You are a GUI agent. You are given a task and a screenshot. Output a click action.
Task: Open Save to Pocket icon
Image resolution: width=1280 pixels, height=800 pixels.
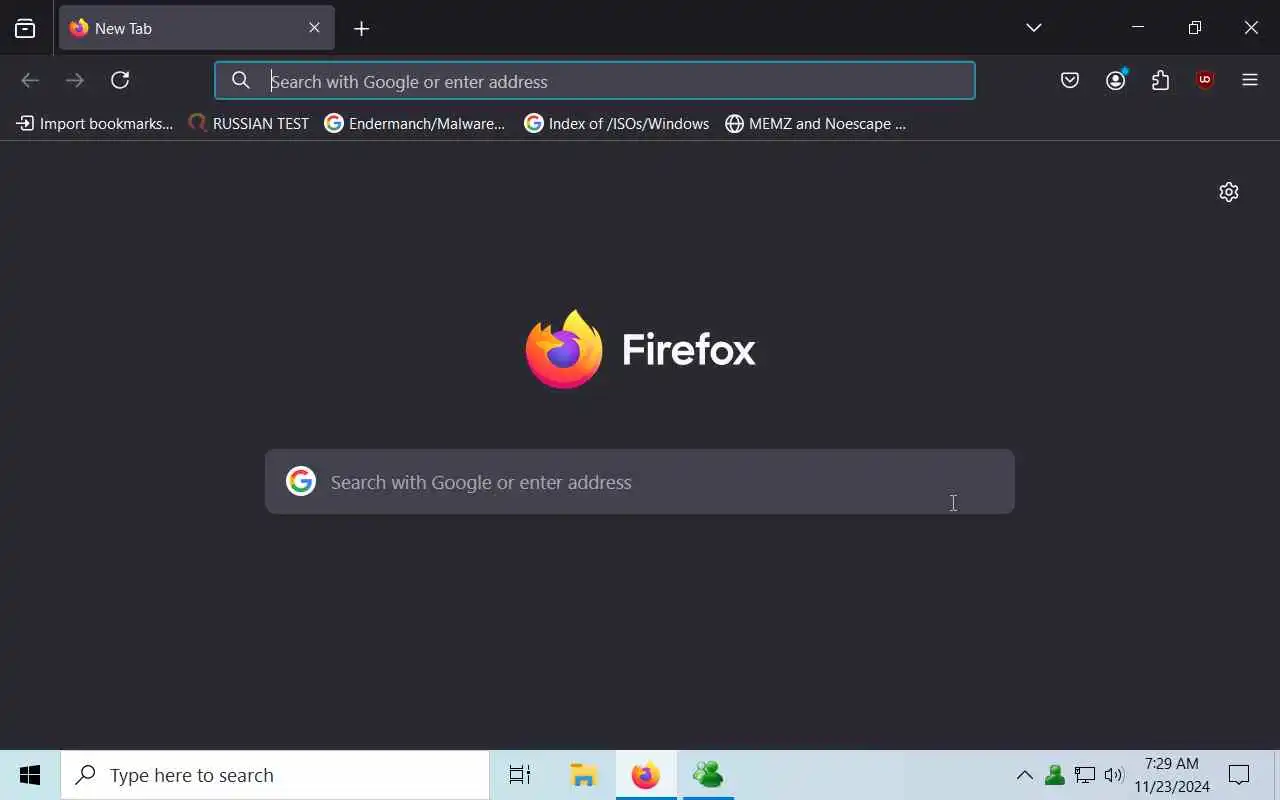(x=1070, y=81)
